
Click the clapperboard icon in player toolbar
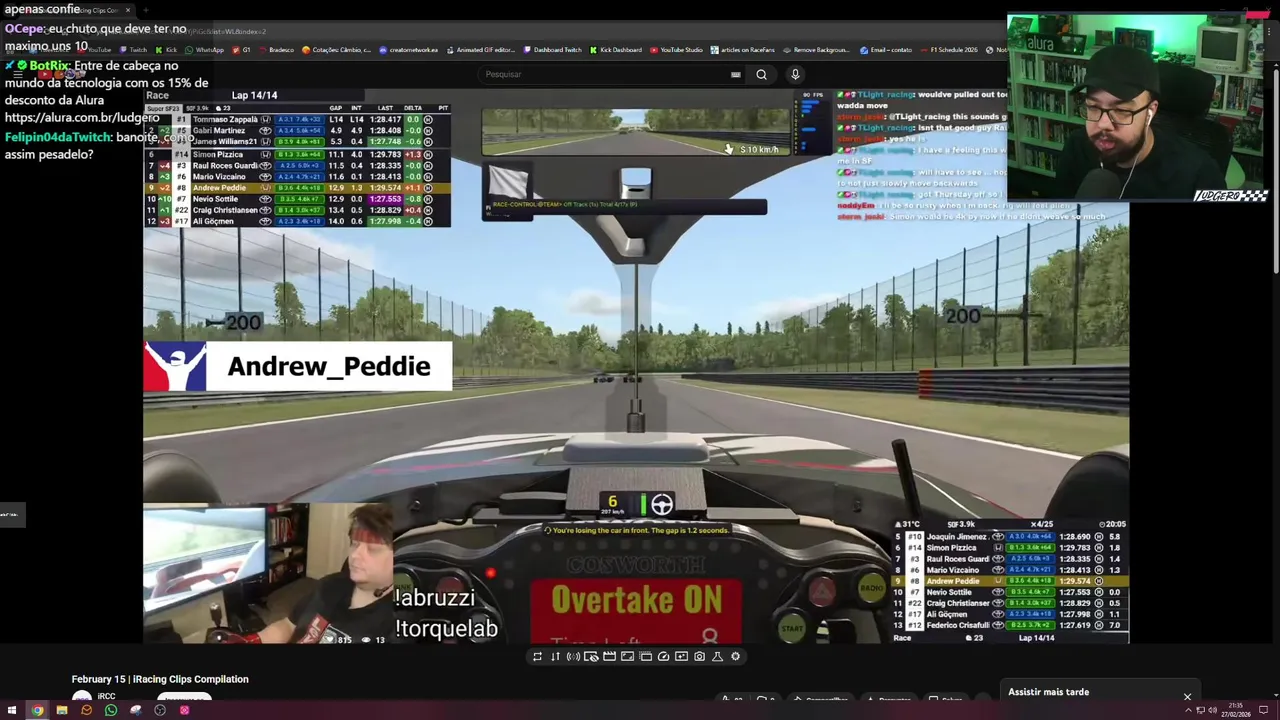click(x=609, y=657)
